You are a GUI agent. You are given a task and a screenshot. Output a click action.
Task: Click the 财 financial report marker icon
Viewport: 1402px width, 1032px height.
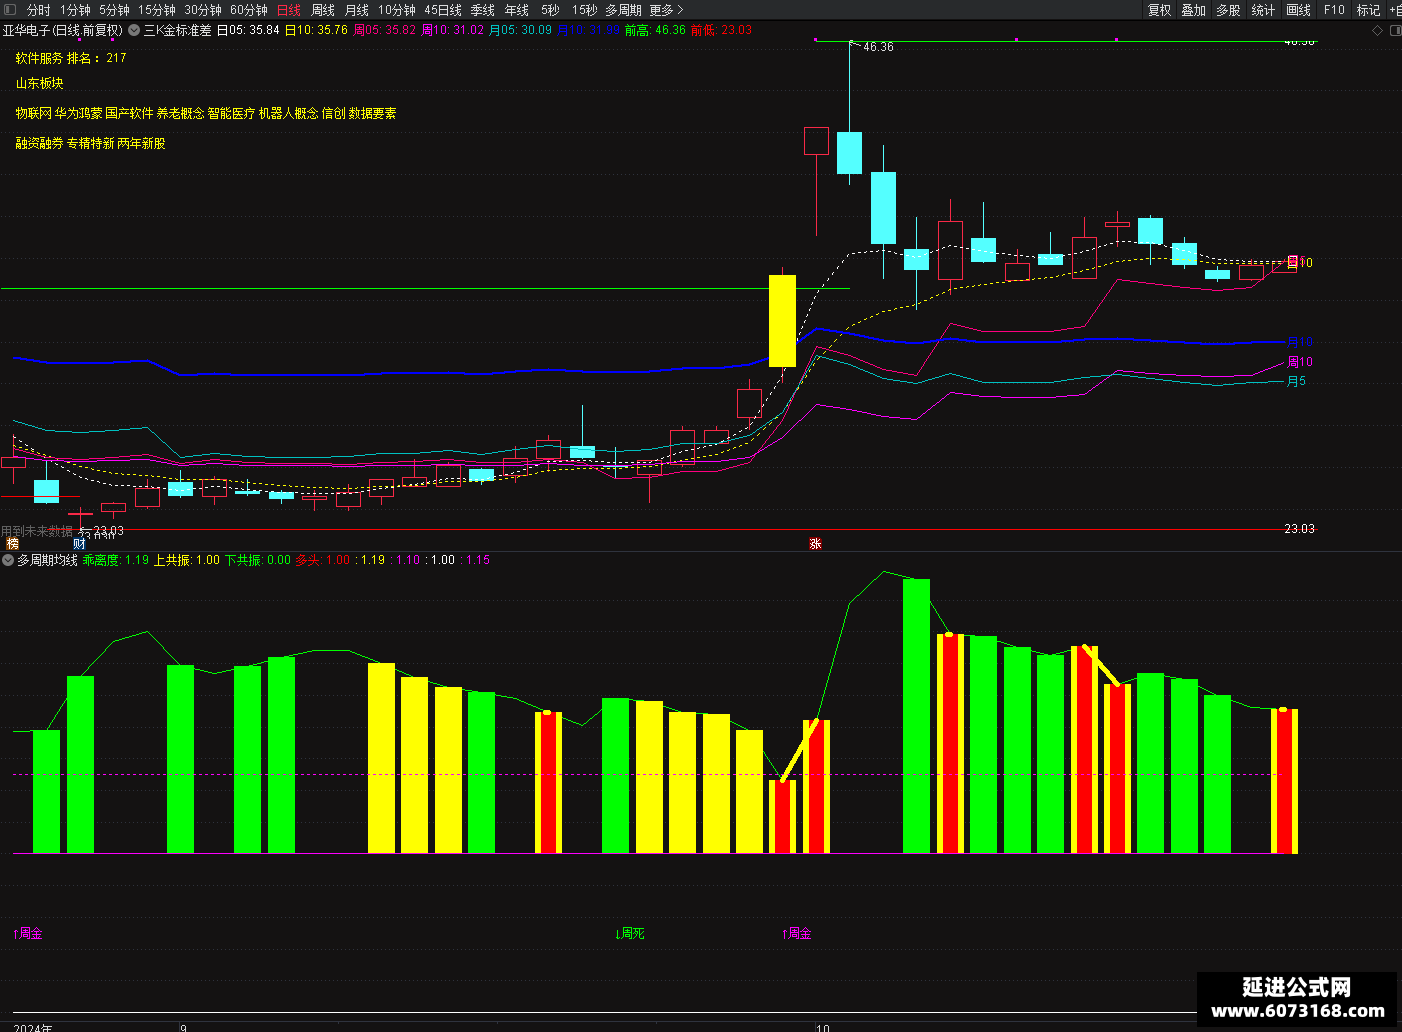coord(79,544)
